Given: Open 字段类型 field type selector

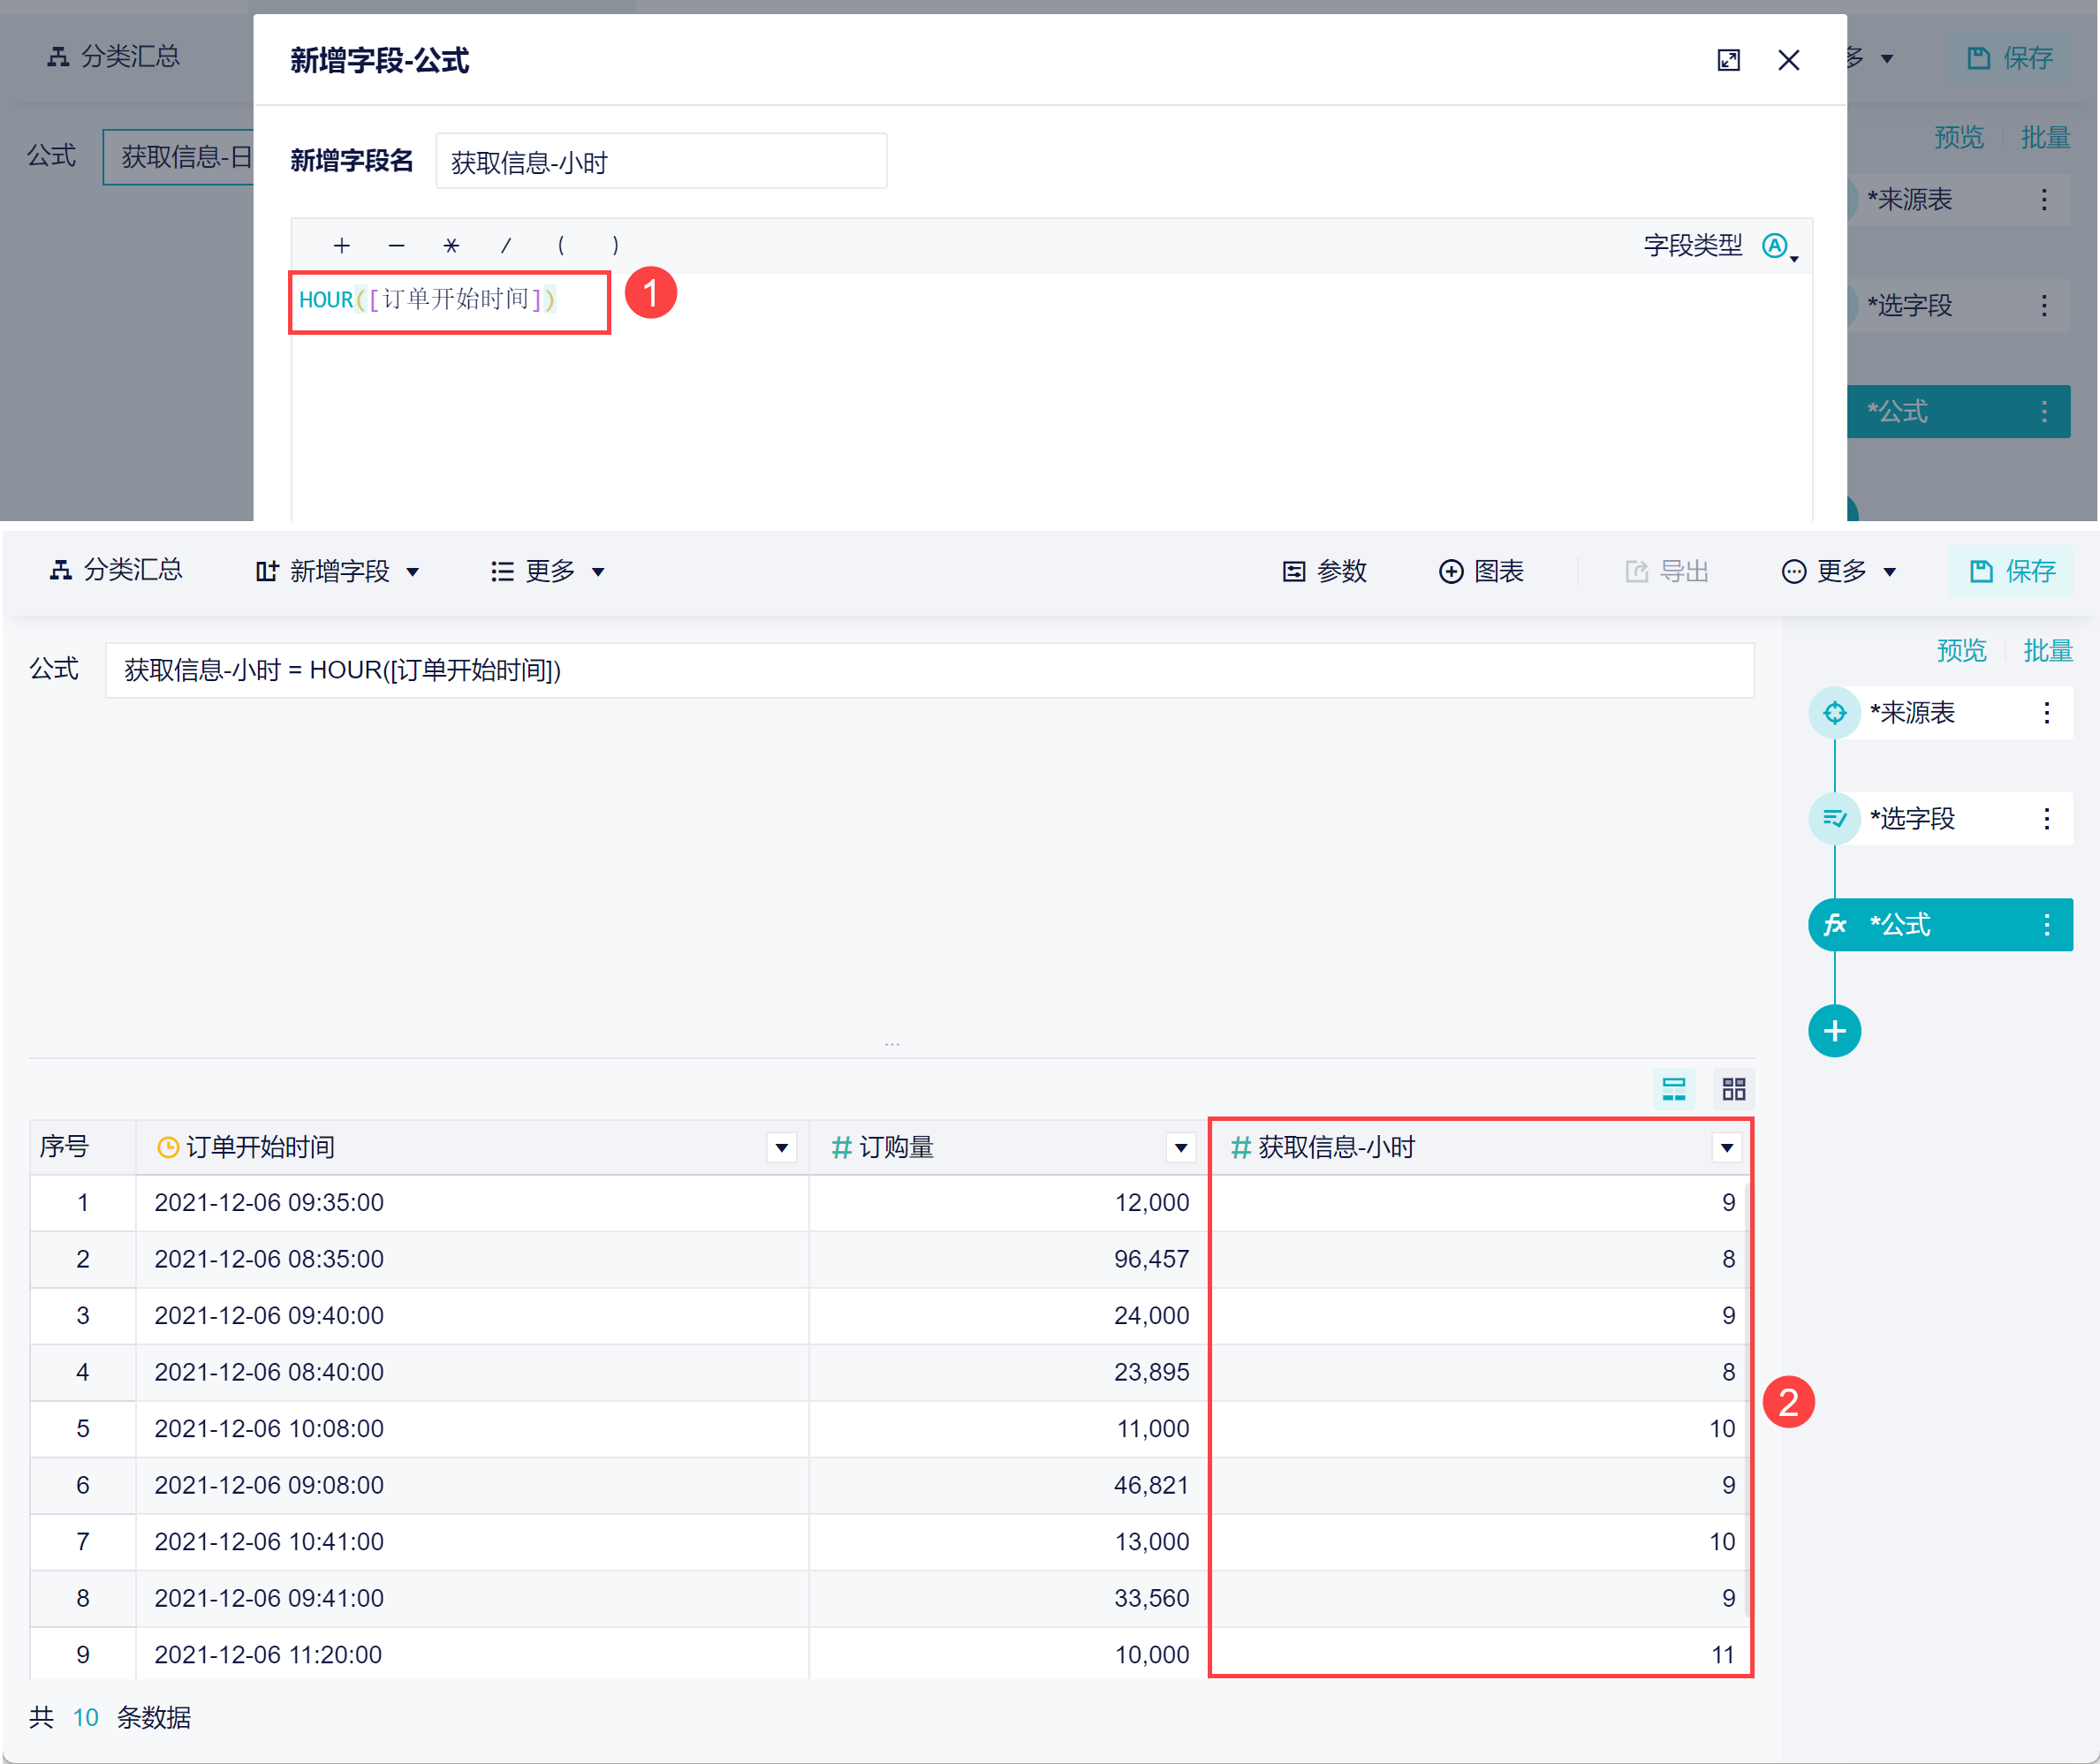Looking at the screenshot, I should click(x=1778, y=246).
